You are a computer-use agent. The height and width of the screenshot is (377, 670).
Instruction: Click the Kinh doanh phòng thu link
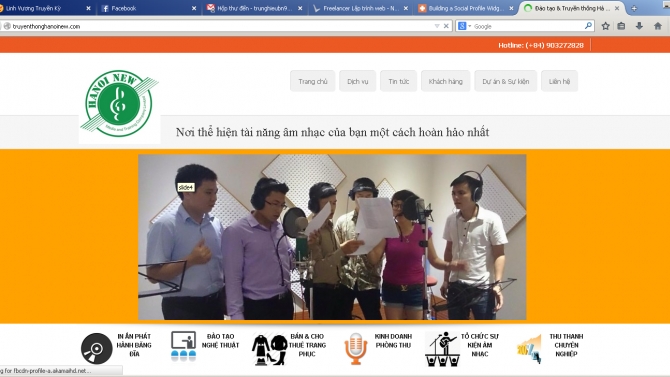(x=393, y=341)
